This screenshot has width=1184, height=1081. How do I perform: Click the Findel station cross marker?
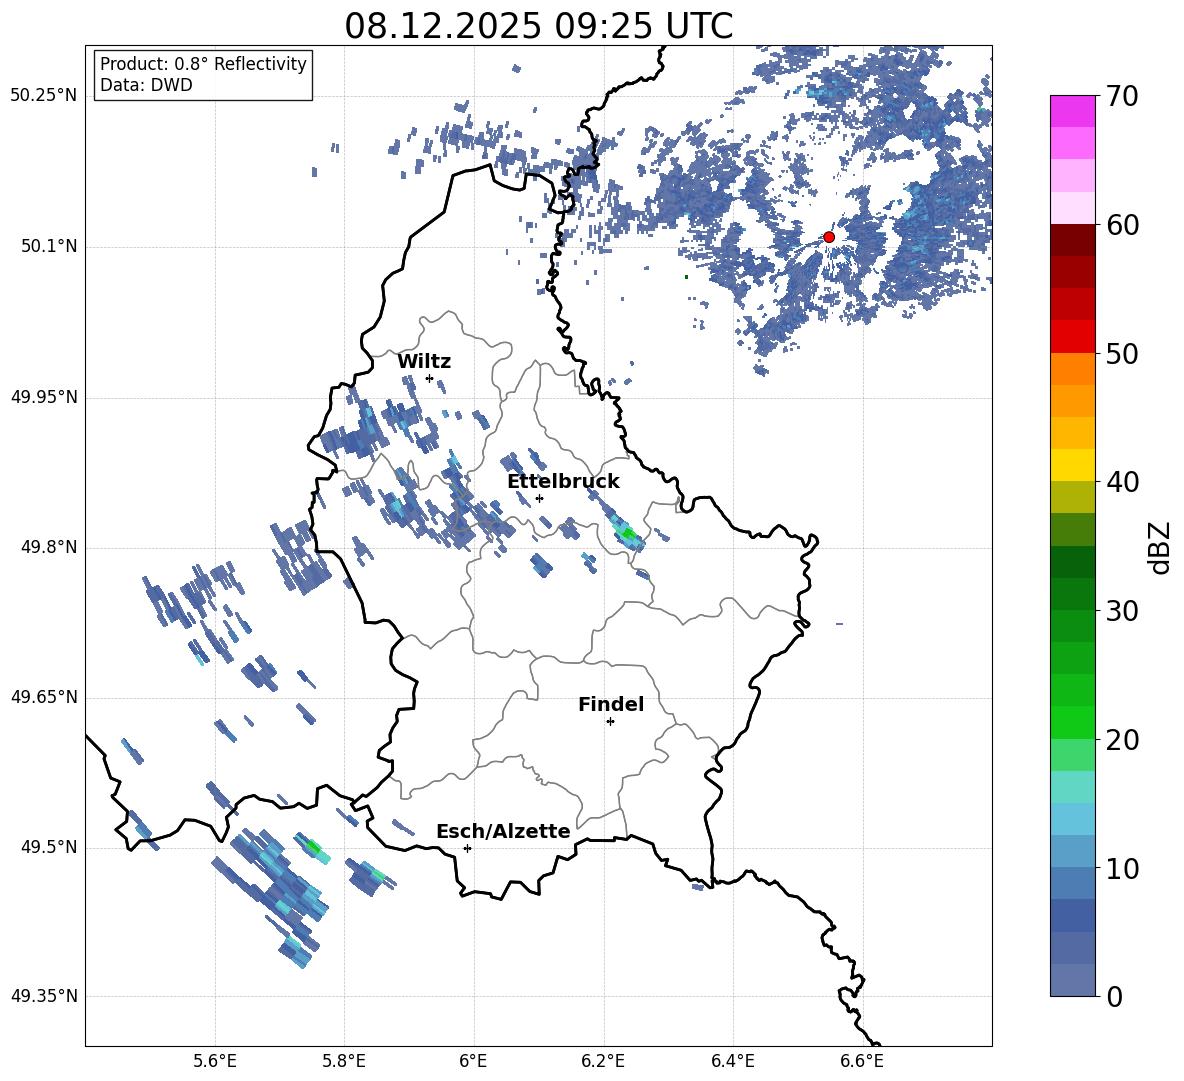[x=610, y=722]
